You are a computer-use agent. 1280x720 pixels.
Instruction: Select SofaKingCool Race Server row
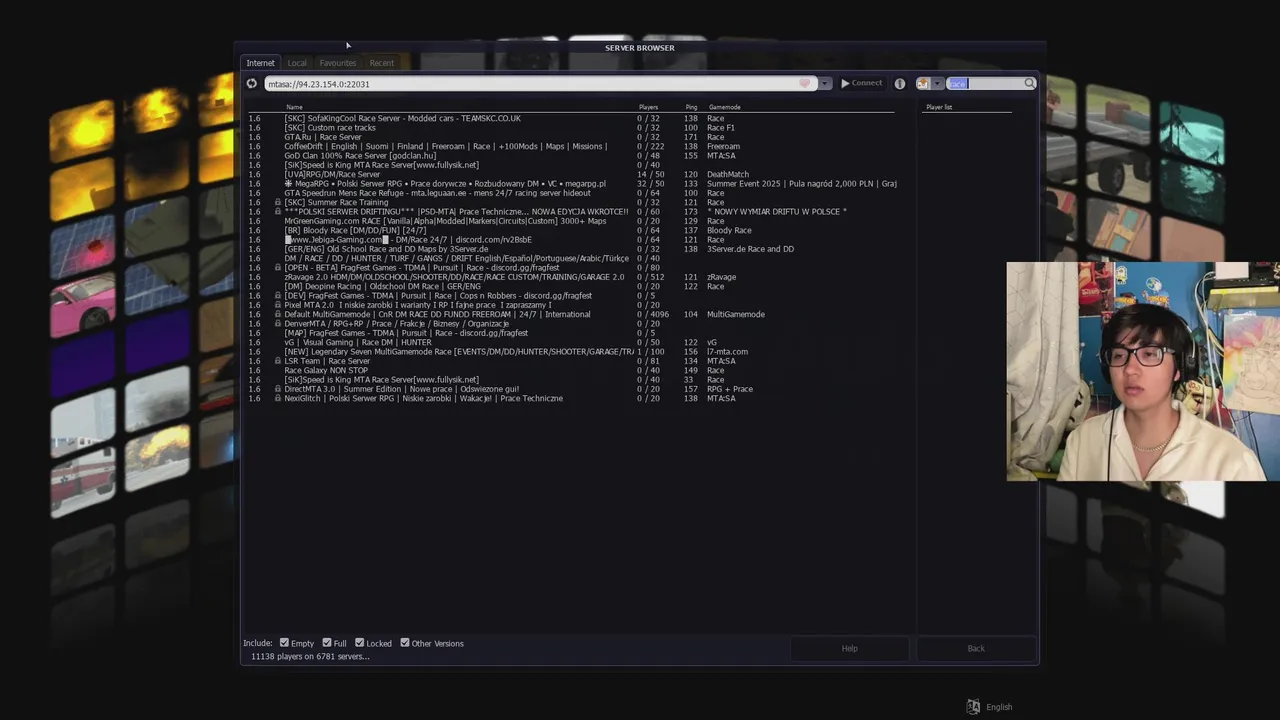570,119
